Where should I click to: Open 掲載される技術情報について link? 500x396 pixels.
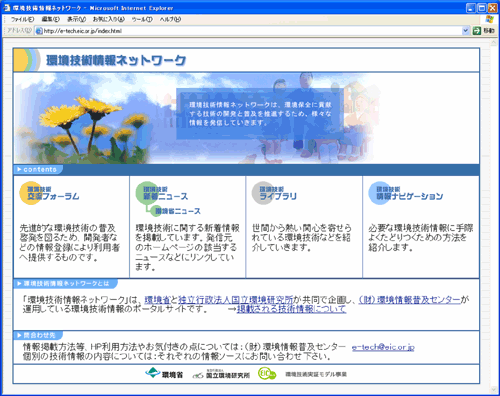[291, 309]
